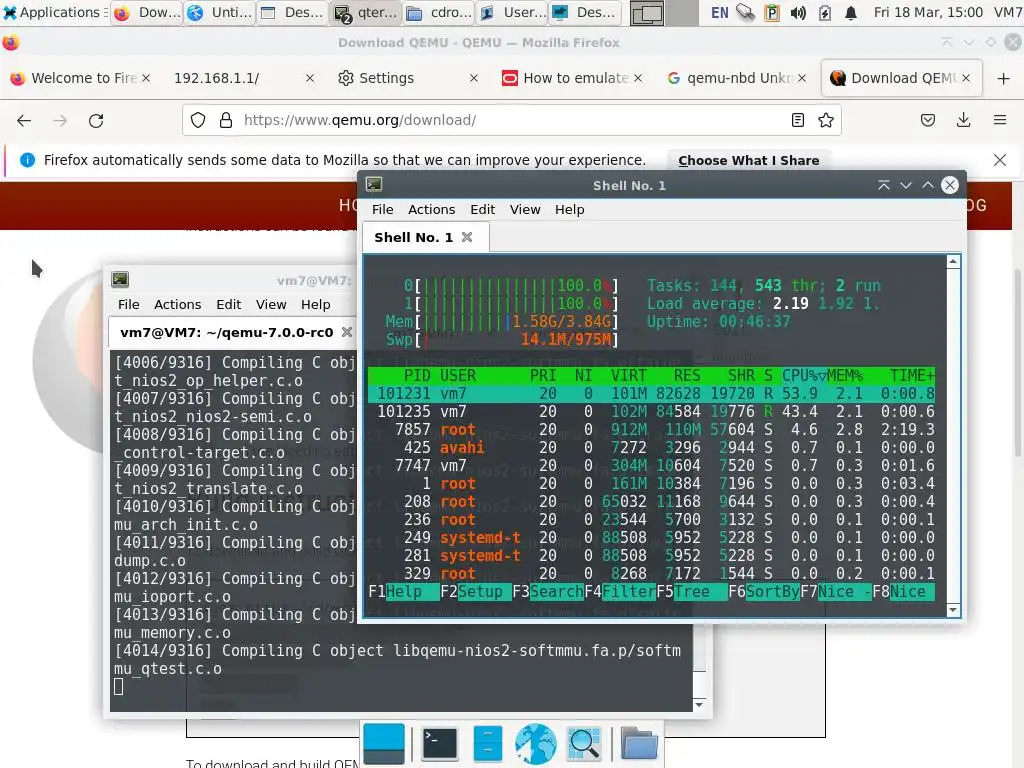The height and width of the screenshot is (768, 1024).
Task: Close the vm7@VM7 qemu terminal tab
Action: pos(347,332)
